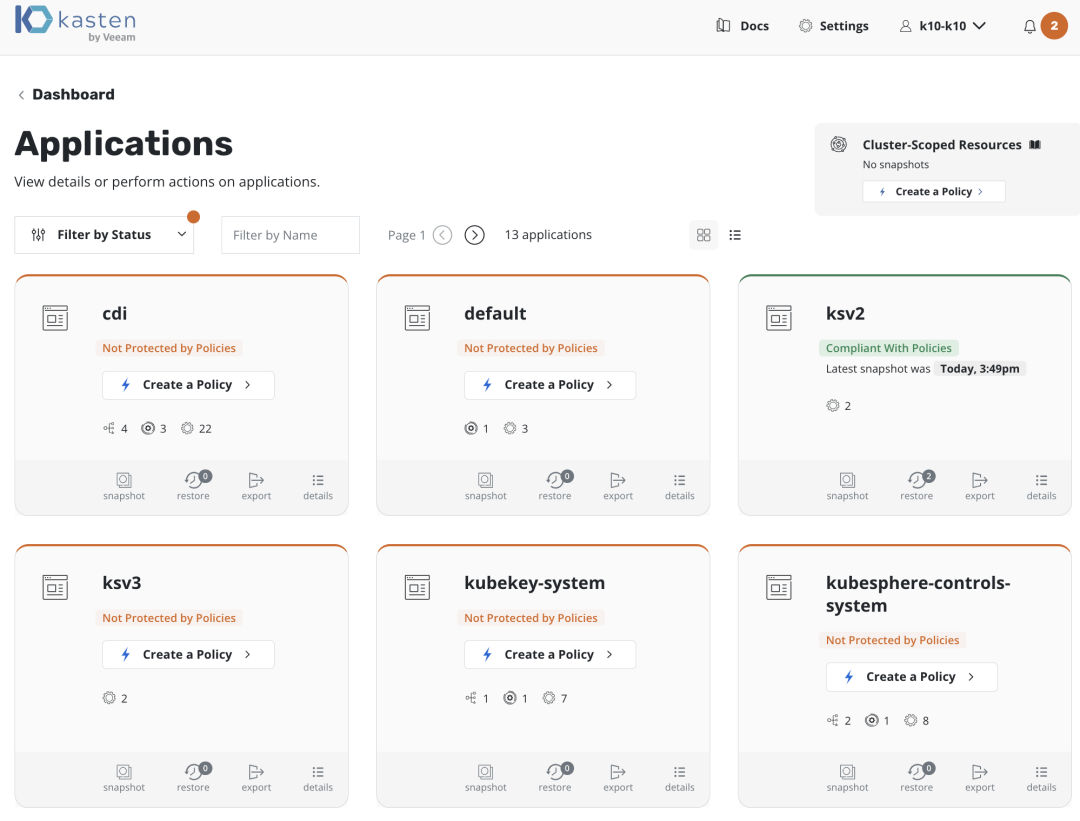1080x821 pixels.
Task: Click the Today, 3:49pm snapshot timestamp
Action: pos(979,369)
